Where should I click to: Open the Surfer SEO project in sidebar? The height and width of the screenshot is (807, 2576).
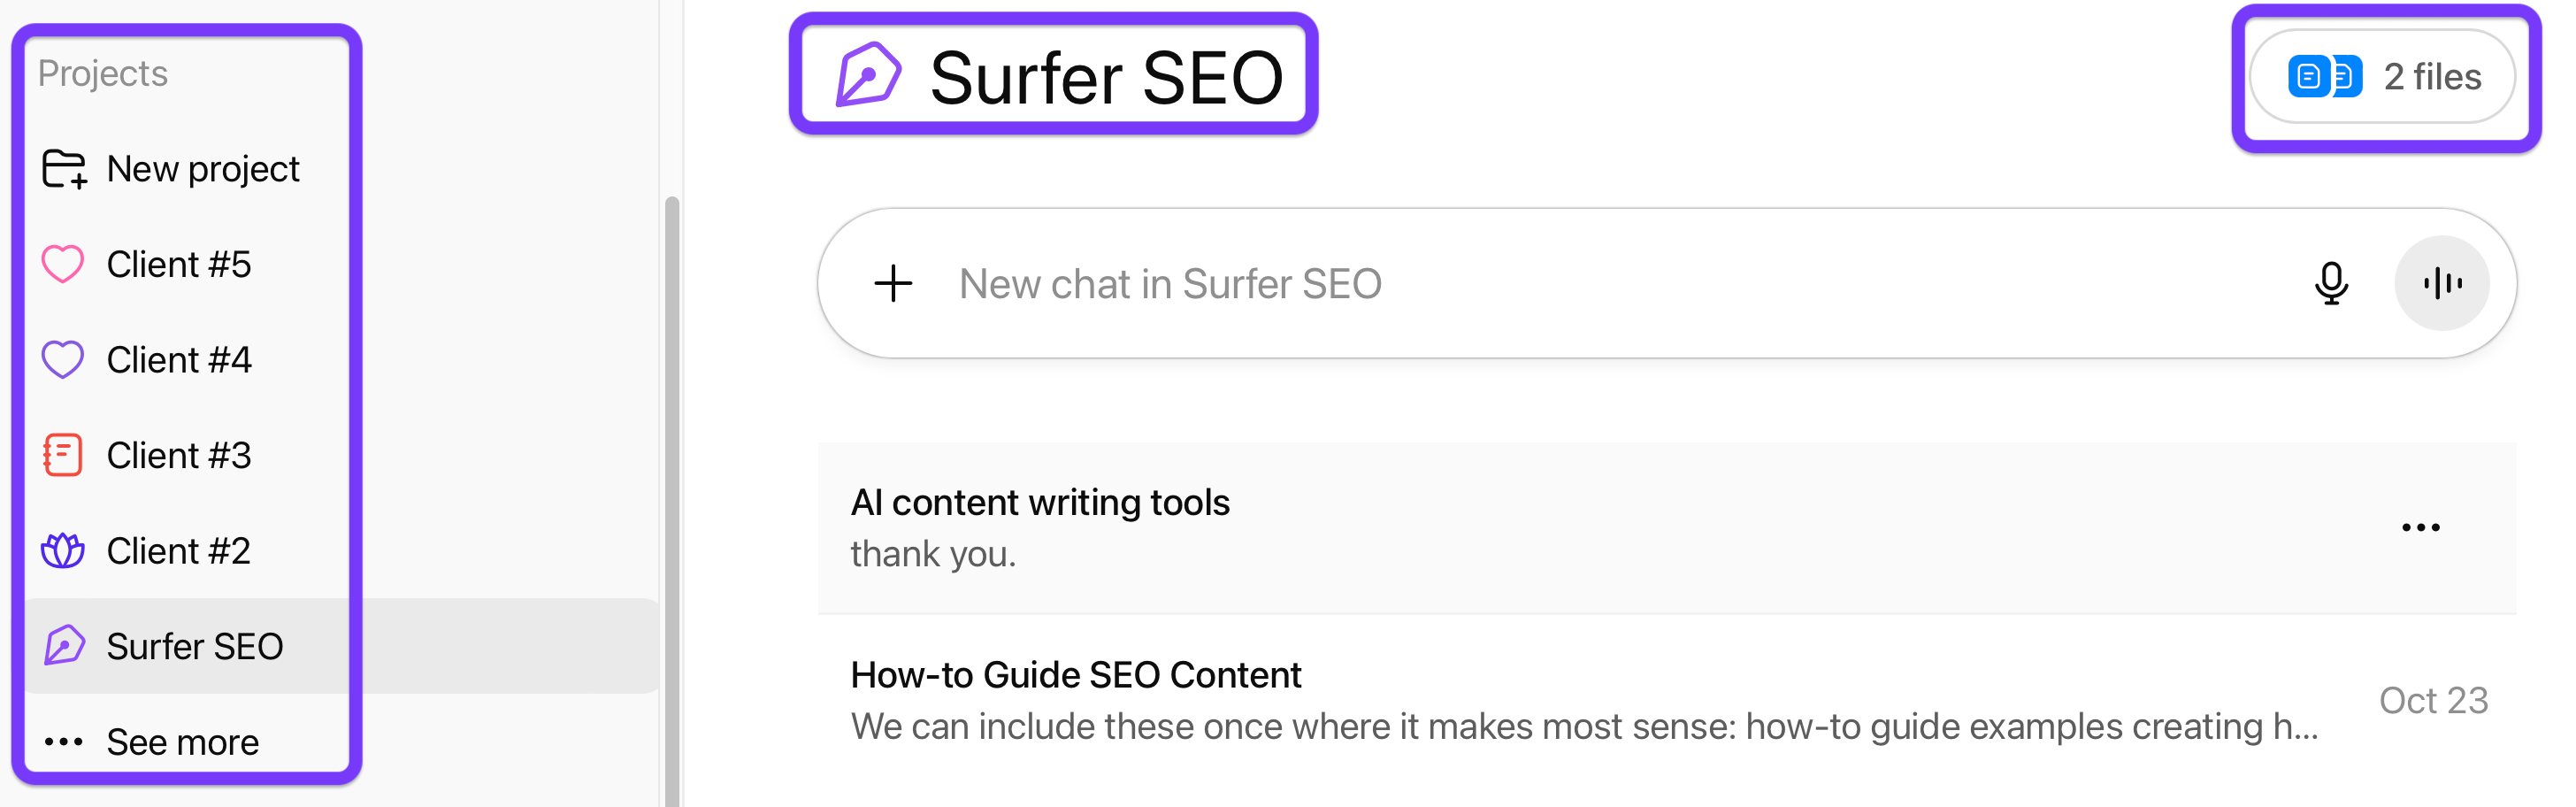195,646
